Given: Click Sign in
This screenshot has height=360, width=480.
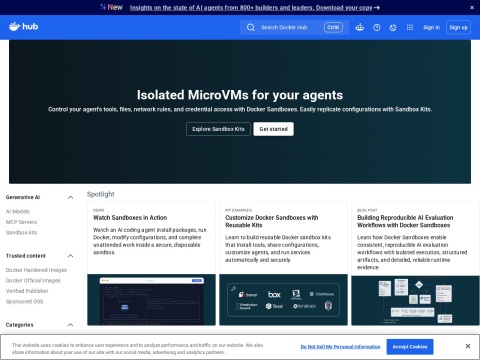Looking at the screenshot, I should [431, 27].
